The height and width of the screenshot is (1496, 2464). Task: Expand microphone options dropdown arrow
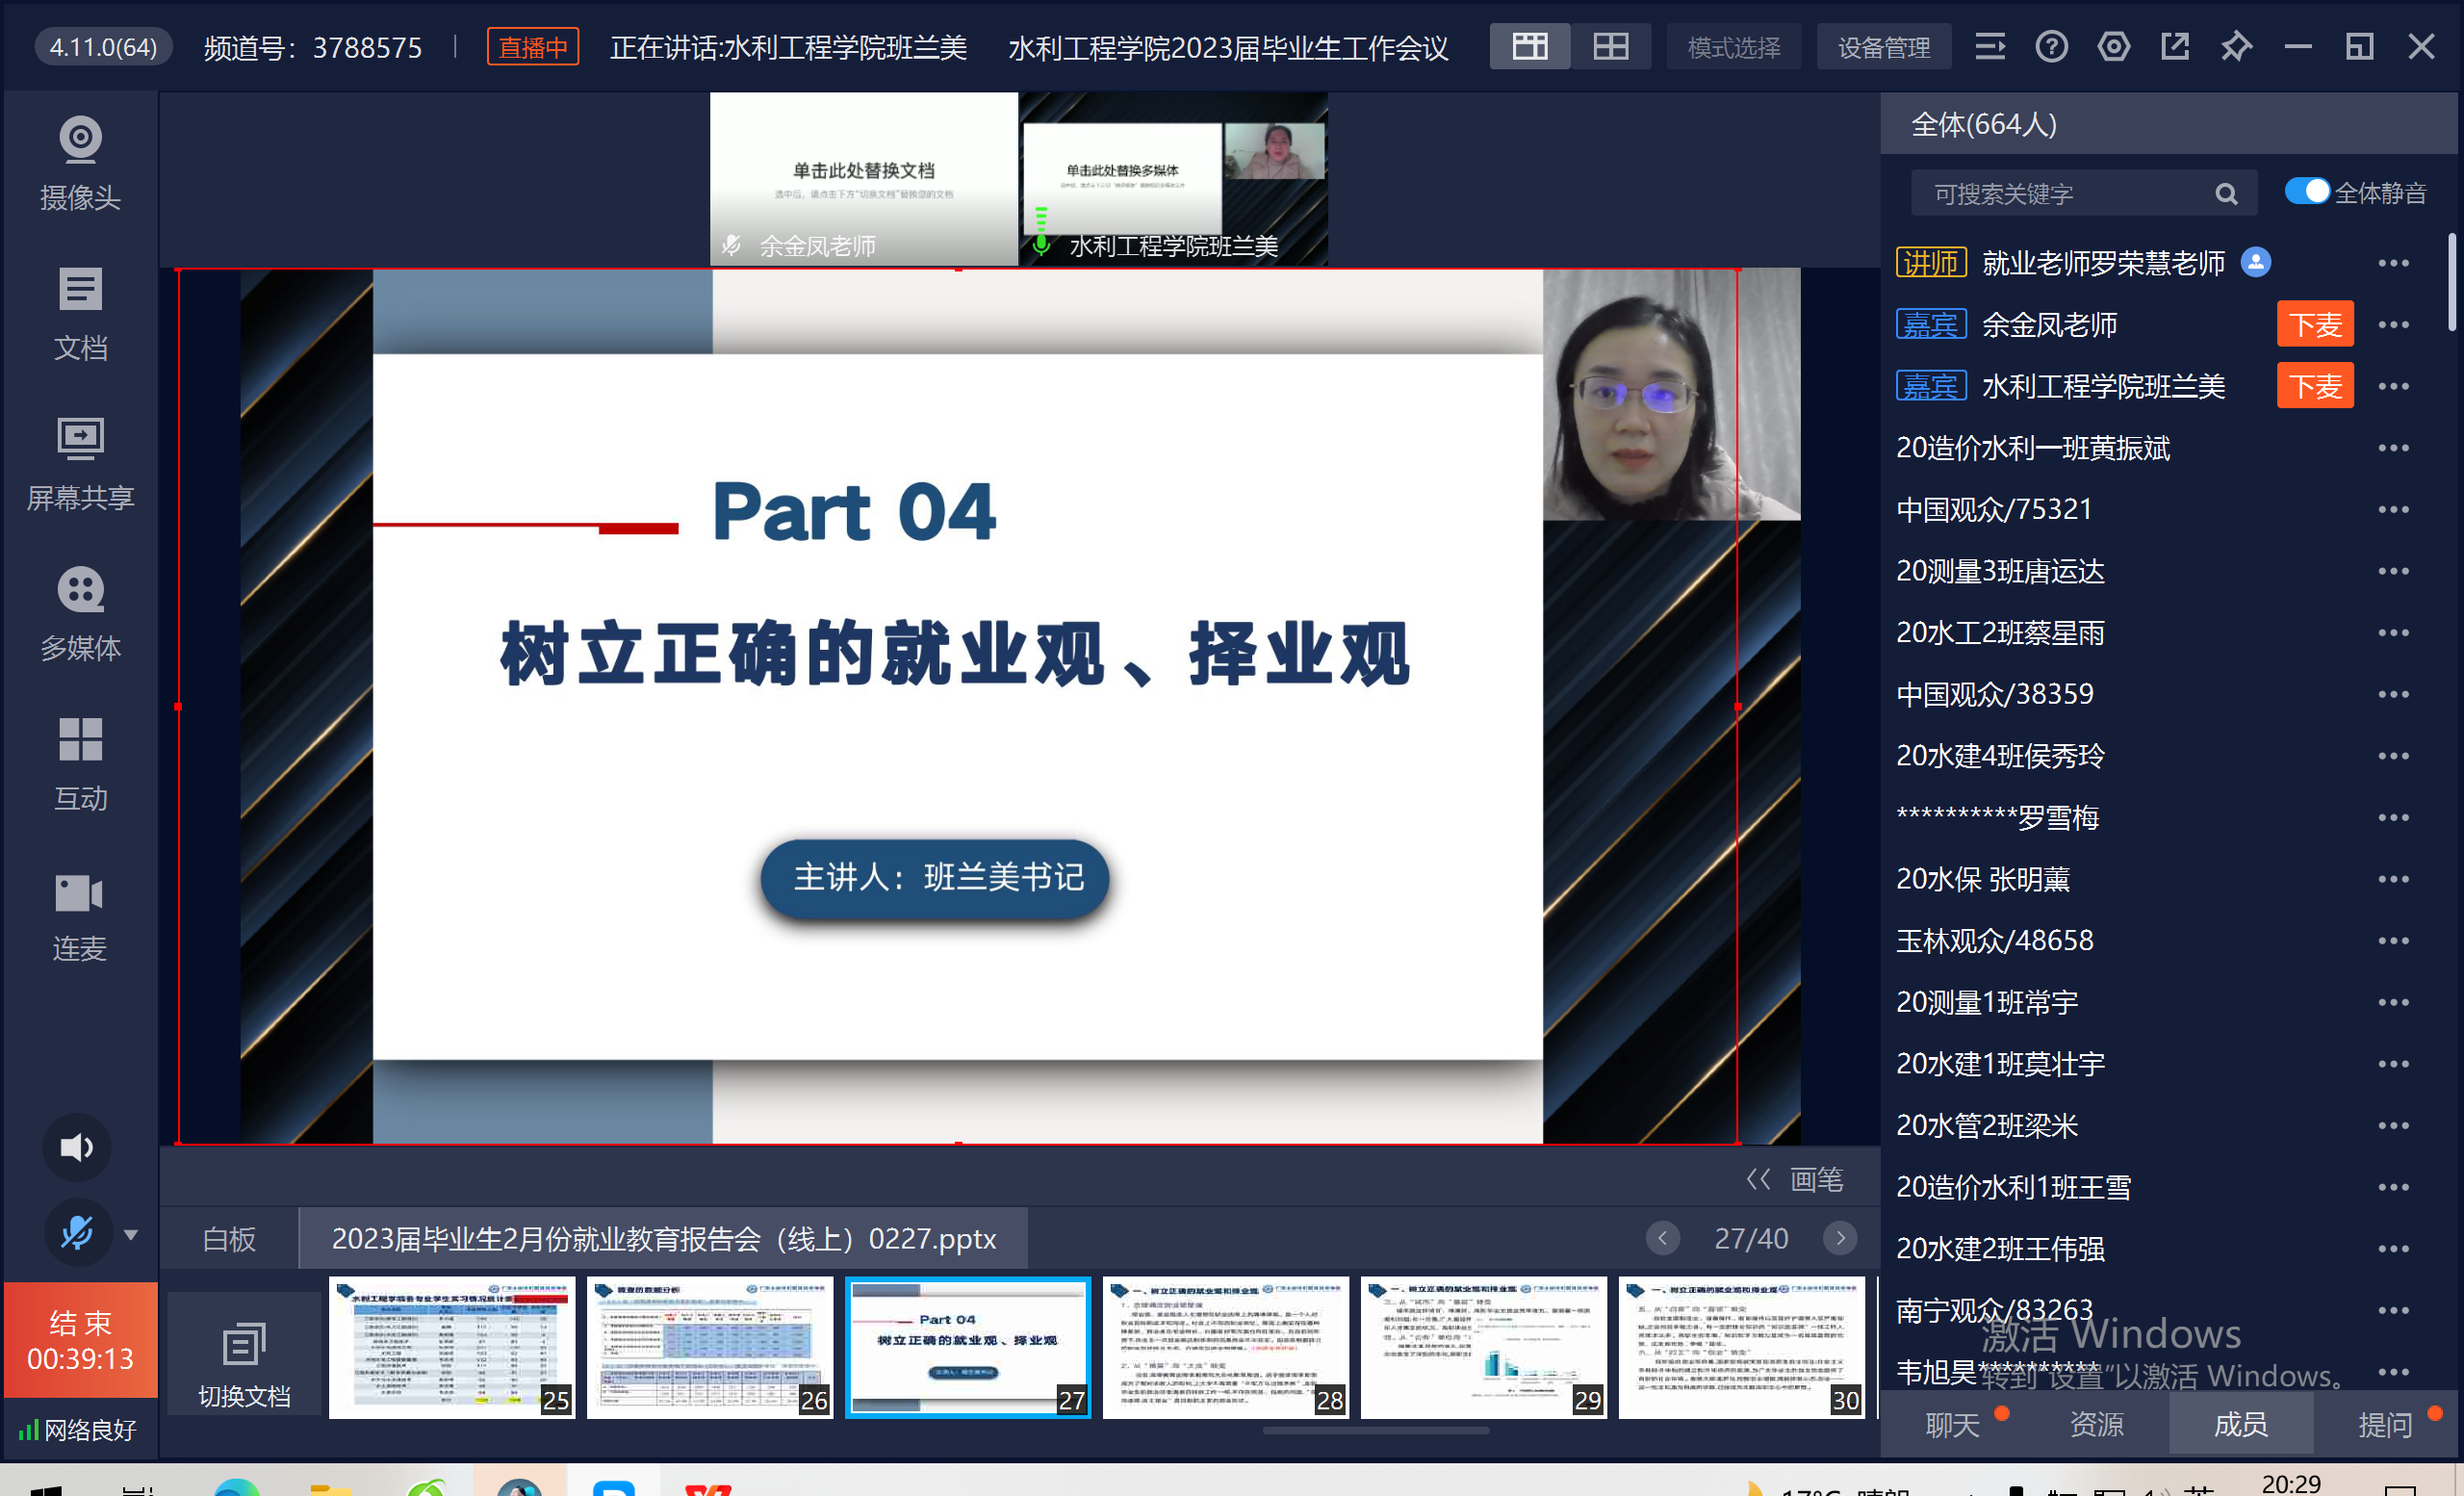tap(131, 1235)
